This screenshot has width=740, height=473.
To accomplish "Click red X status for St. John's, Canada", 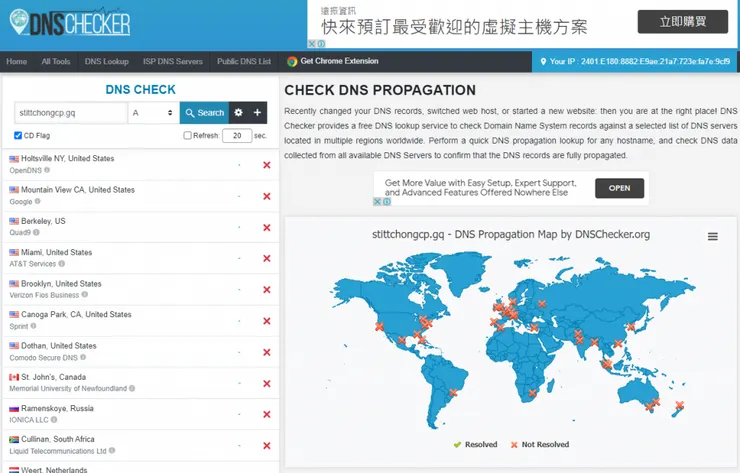I will tap(267, 383).
